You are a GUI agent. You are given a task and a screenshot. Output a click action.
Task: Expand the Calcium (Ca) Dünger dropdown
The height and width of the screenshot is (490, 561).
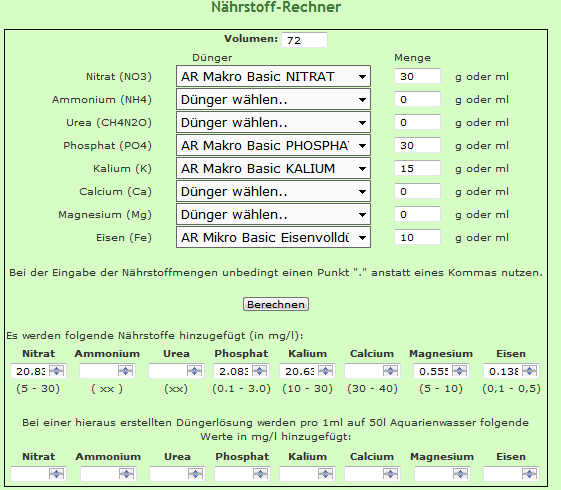(x=273, y=191)
